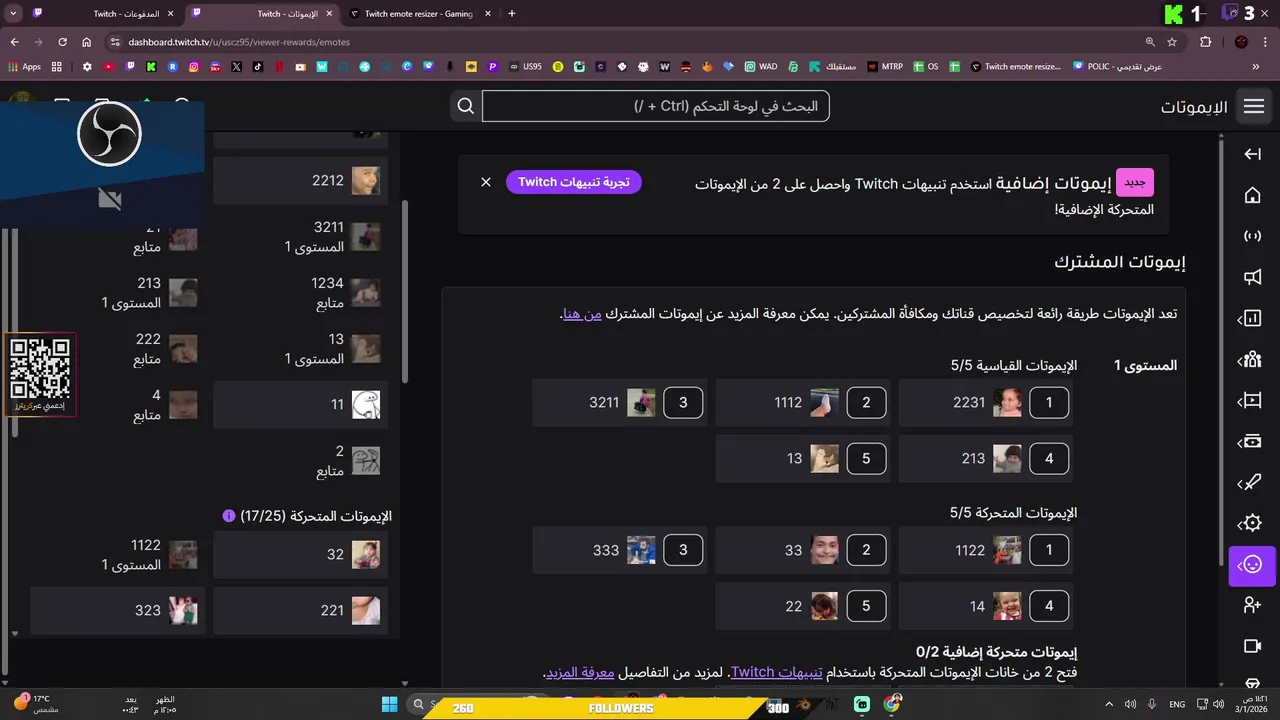Select standard emote slot 5 named 13
The height and width of the screenshot is (720, 1280).
point(803,459)
